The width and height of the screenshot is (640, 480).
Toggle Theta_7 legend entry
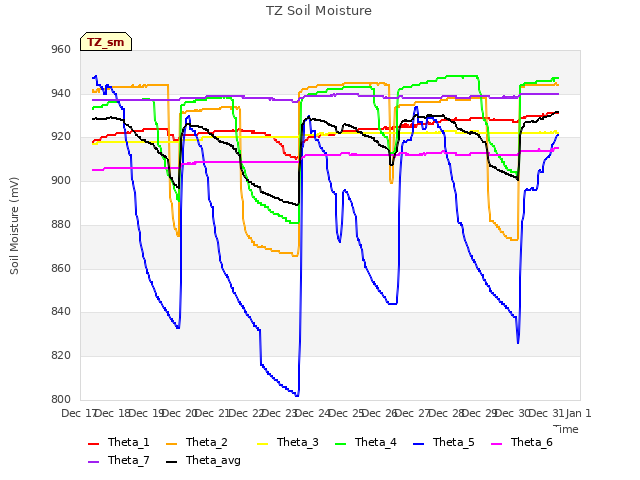(119, 460)
